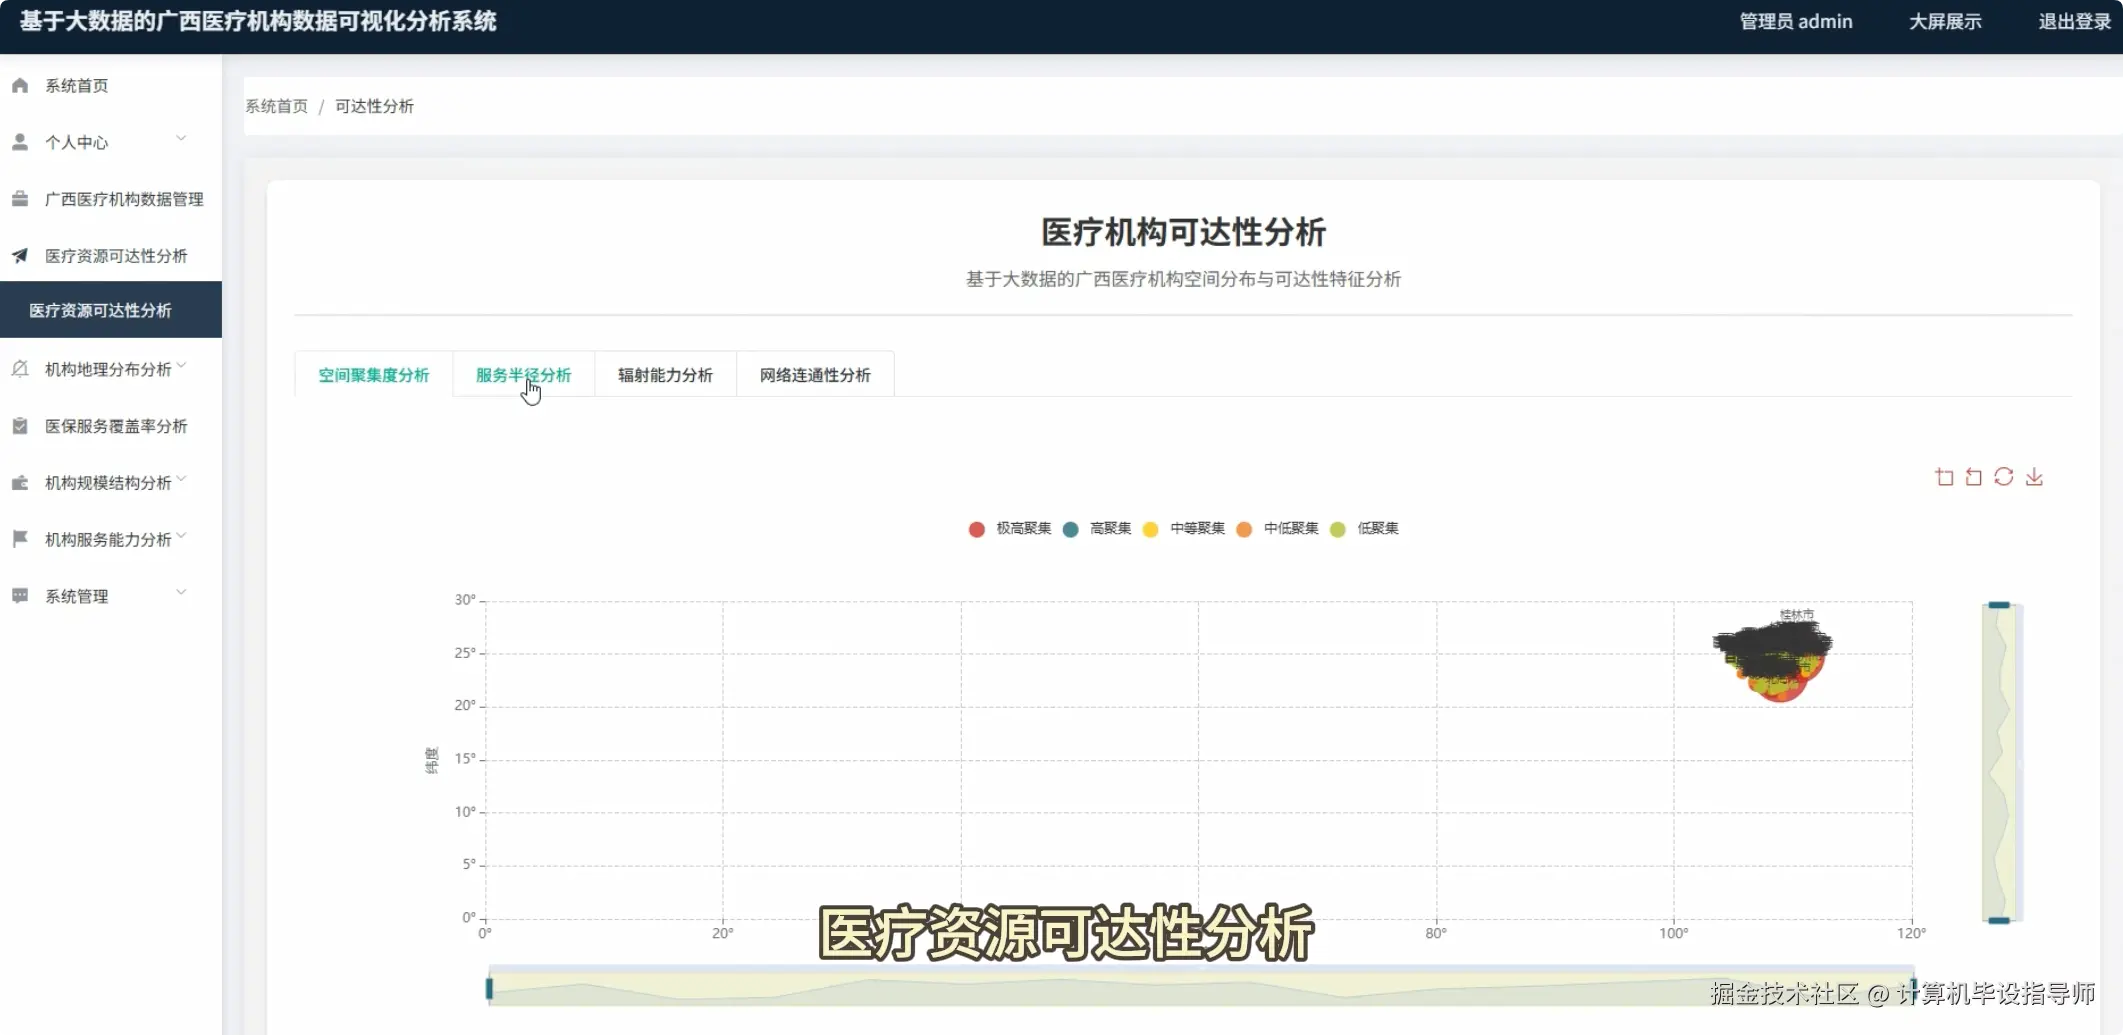Click the clipboard icon beside 医保服务覆盖率分析
Screen dimensions: 2123x1035
pos(20,426)
